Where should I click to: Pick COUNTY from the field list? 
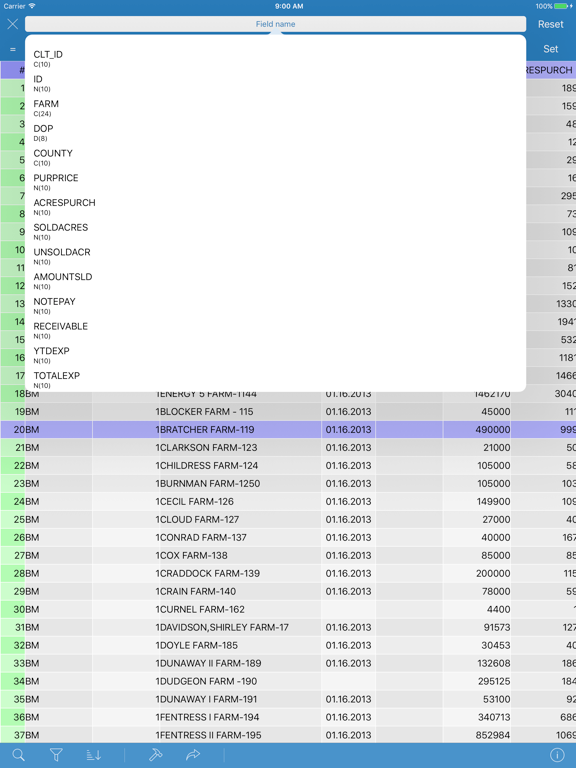275,157
